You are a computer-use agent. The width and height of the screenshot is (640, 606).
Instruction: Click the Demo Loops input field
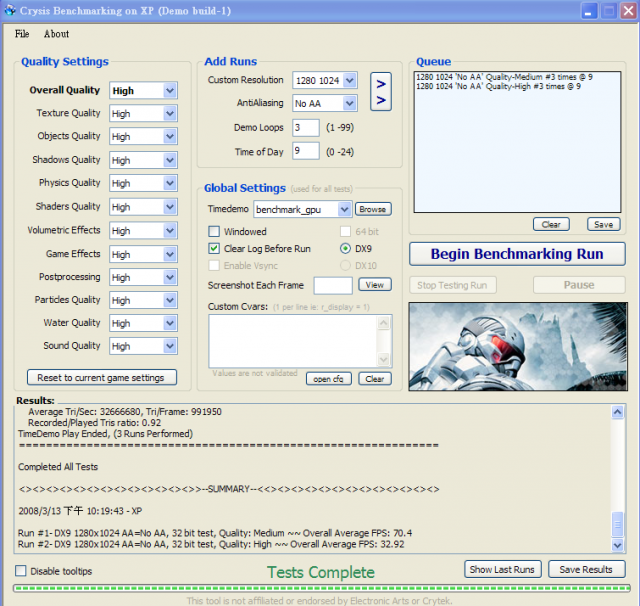(306, 128)
